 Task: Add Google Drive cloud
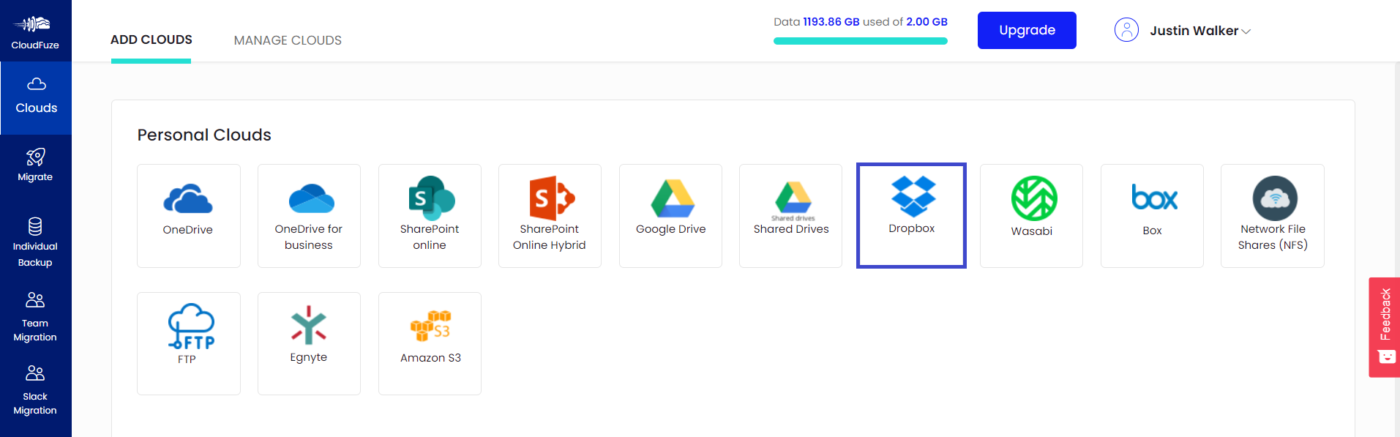(x=670, y=216)
